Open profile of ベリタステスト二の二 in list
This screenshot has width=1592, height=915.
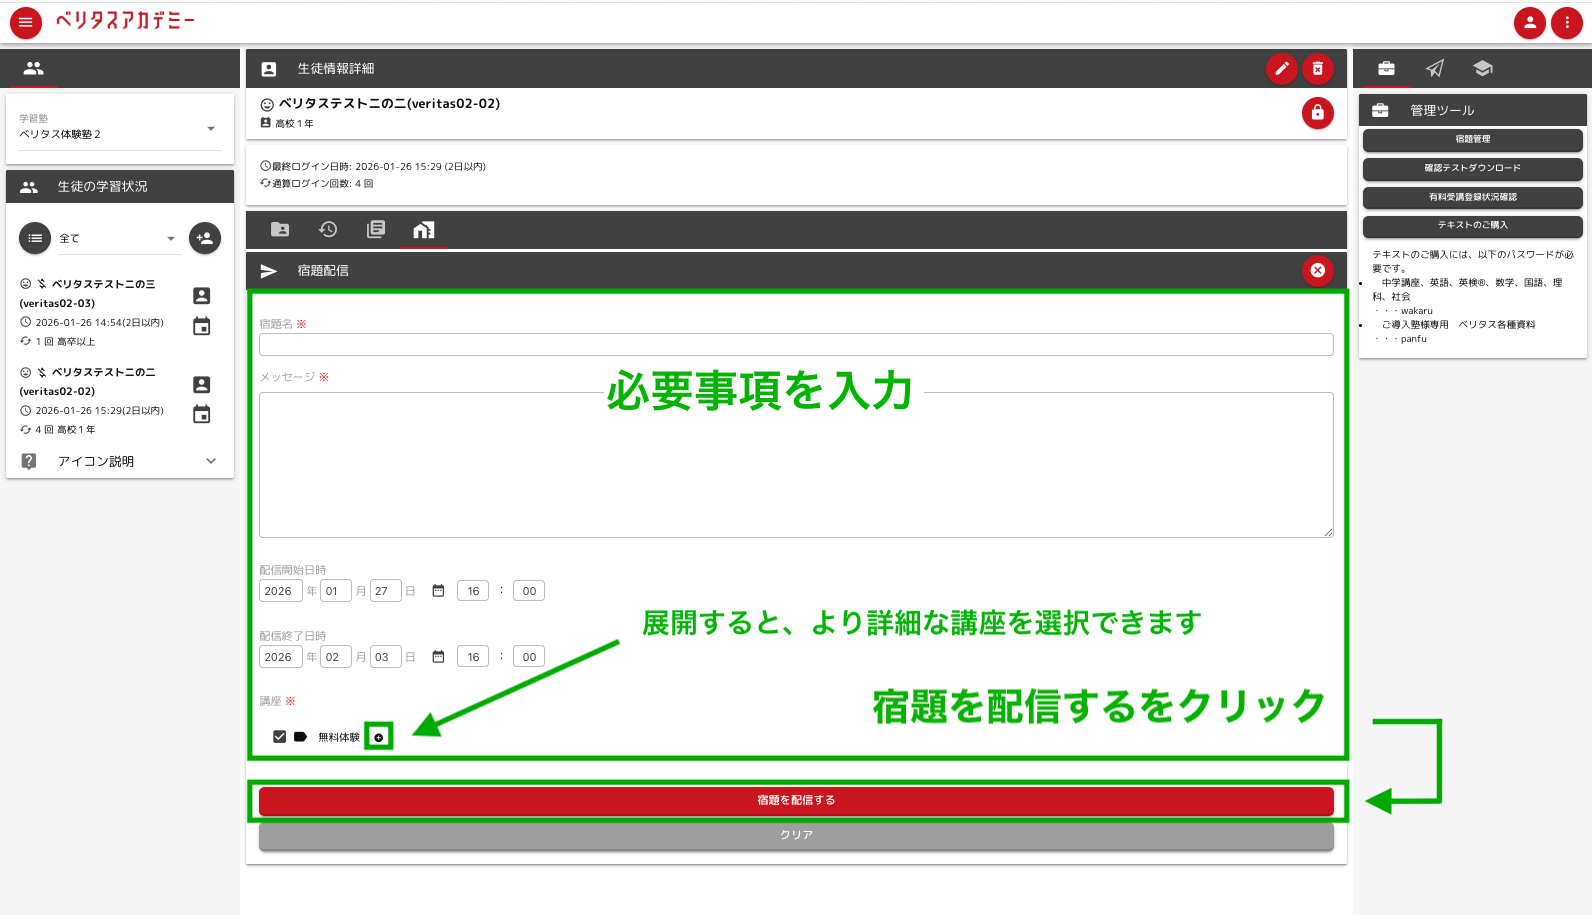pyautogui.click(x=202, y=385)
